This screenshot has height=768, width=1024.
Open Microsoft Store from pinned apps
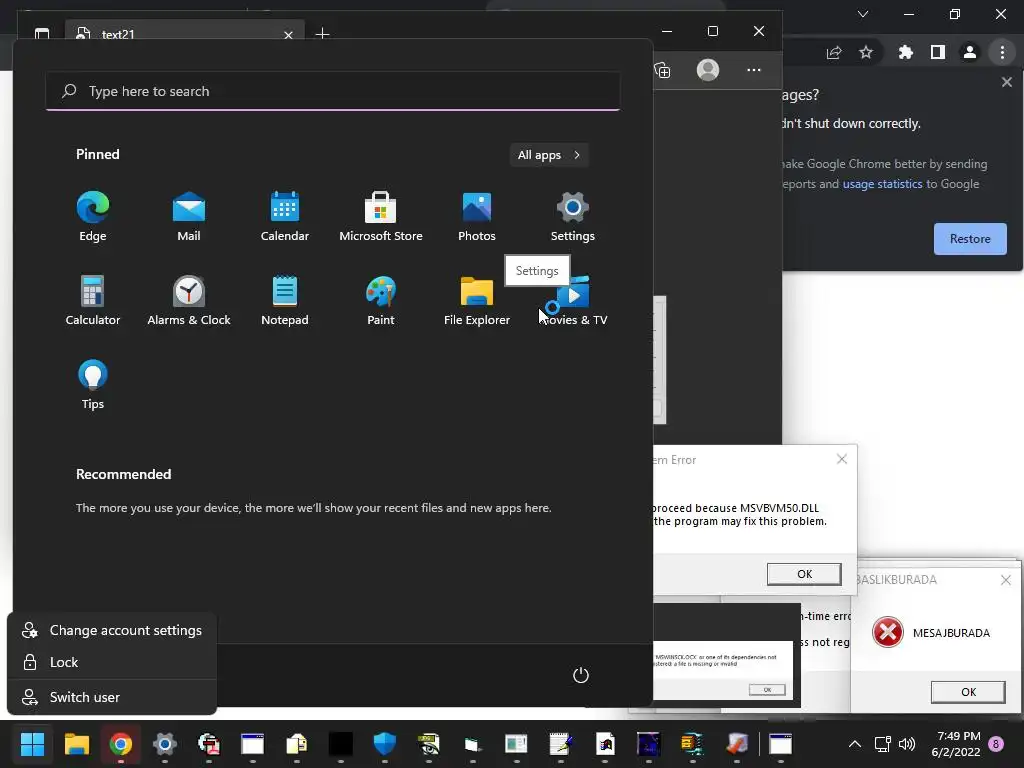click(381, 216)
